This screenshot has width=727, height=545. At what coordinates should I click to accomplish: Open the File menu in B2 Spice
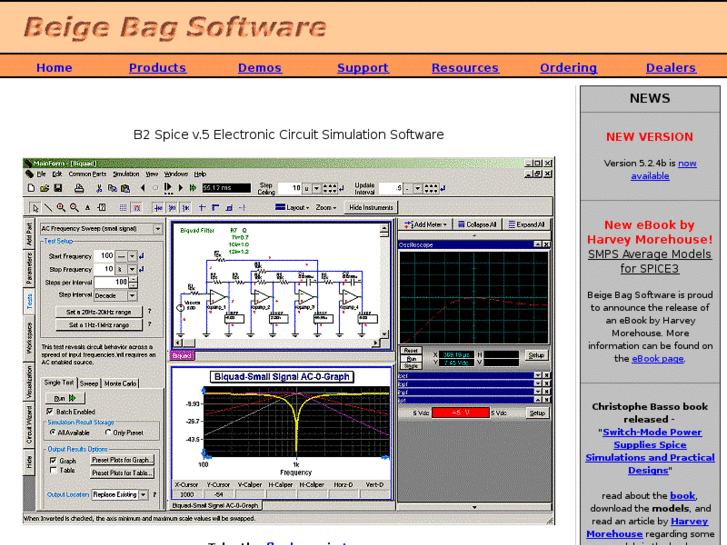[x=41, y=174]
